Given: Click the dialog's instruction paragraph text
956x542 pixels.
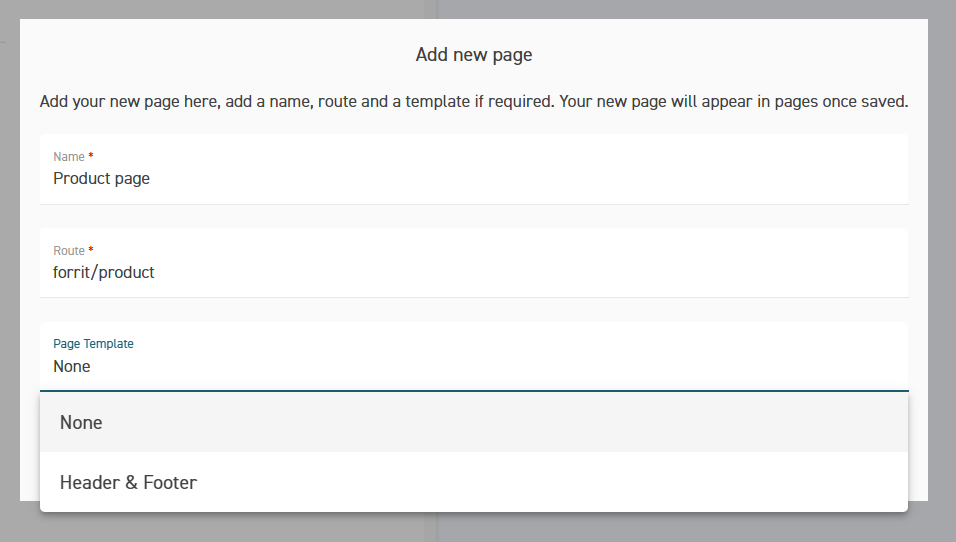Looking at the screenshot, I should click(474, 101).
